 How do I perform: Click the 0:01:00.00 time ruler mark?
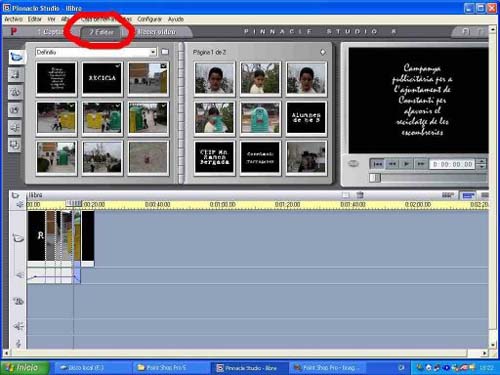222,204
